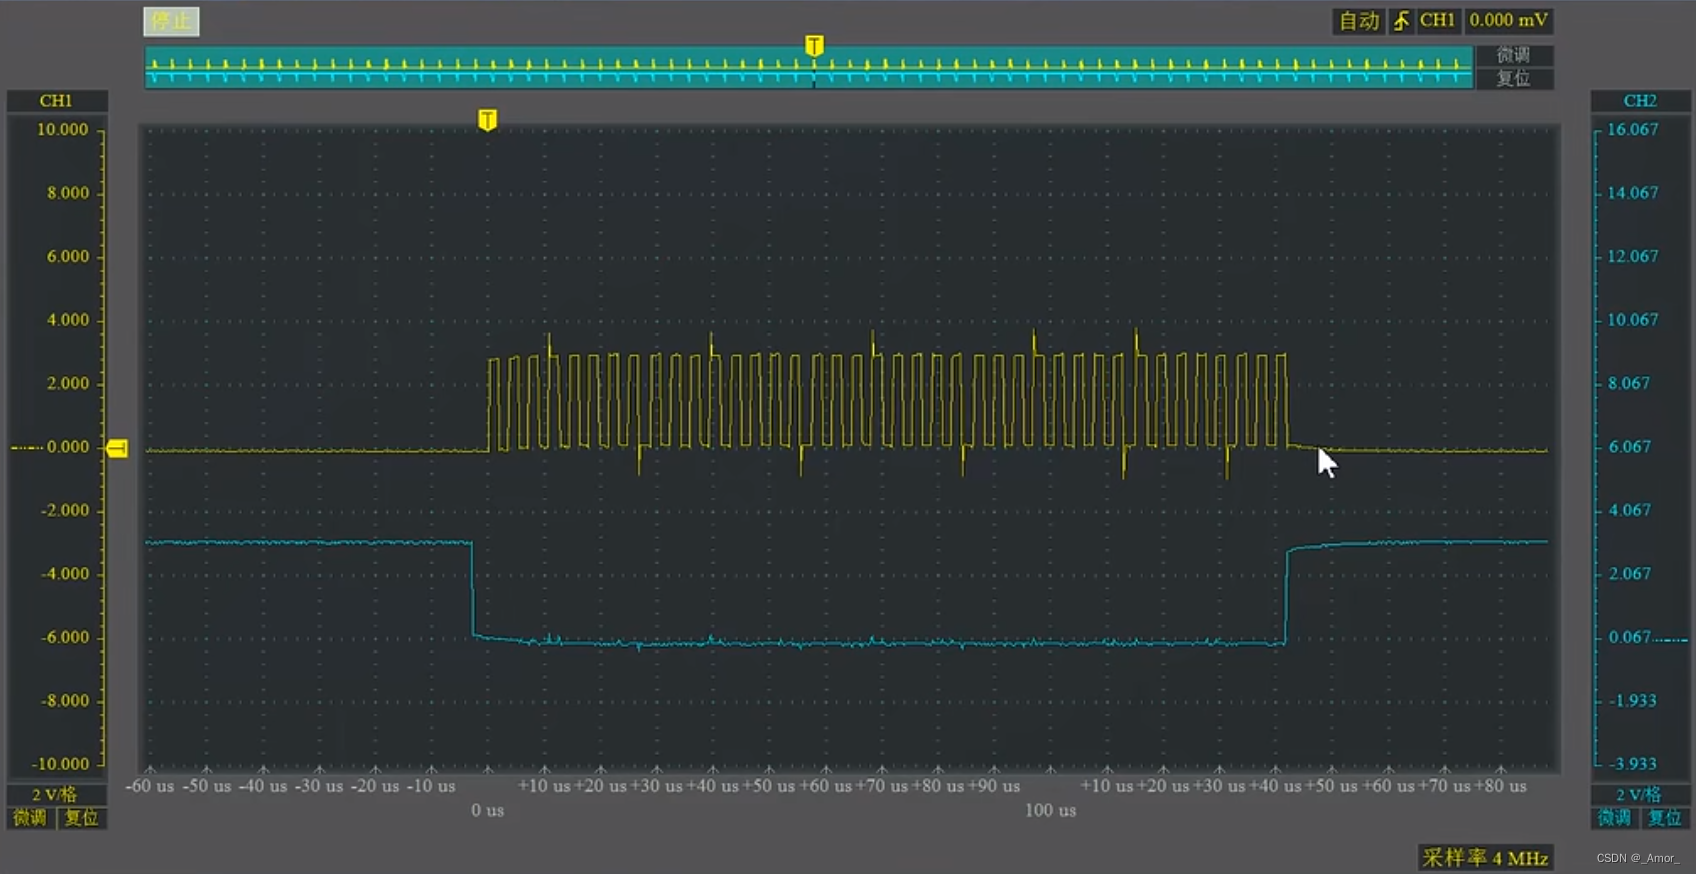This screenshot has width=1696, height=874.
Task: Click the CH1 channel header
Action: [x=57, y=101]
